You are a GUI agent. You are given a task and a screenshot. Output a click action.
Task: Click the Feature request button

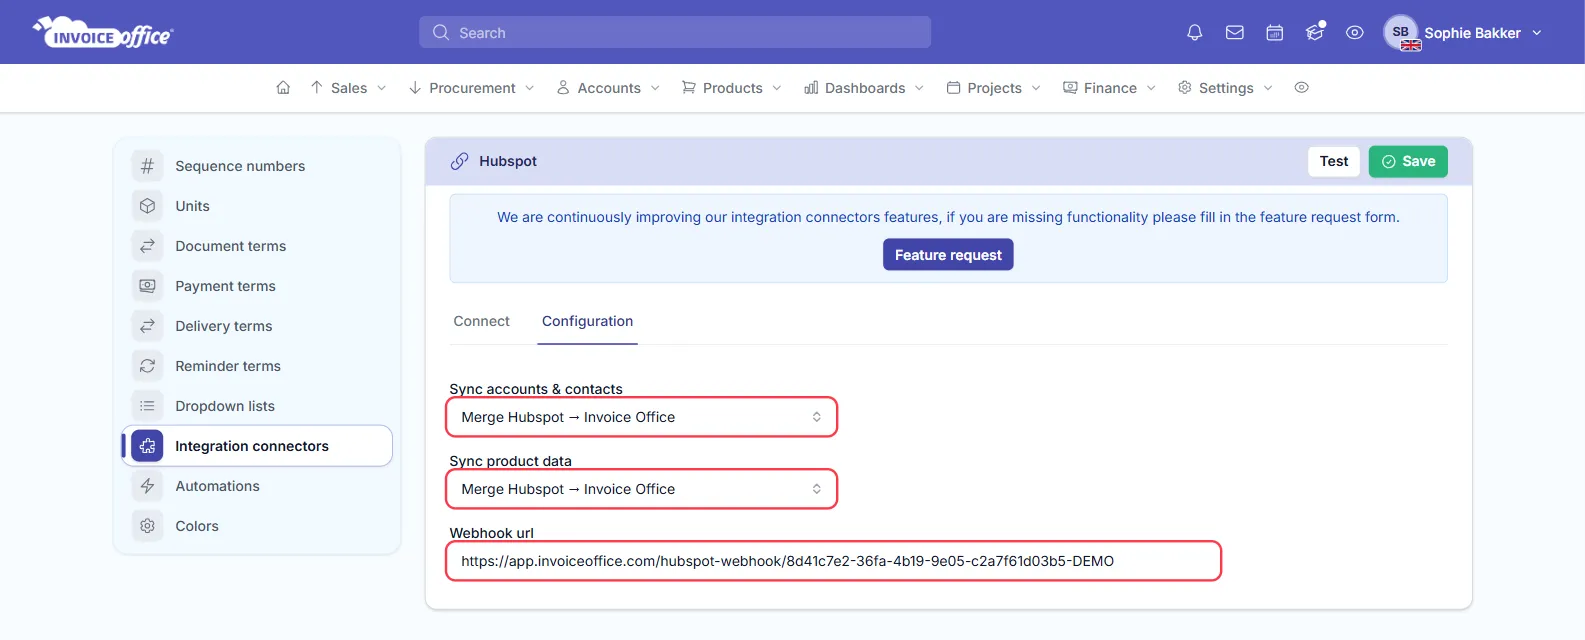point(948,255)
